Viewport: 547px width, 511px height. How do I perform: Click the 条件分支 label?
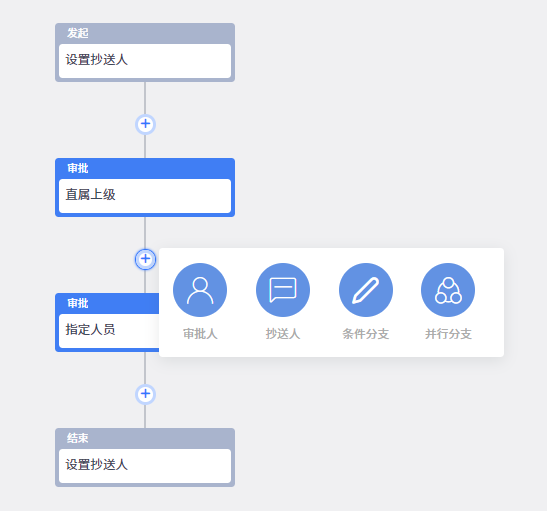(366, 334)
